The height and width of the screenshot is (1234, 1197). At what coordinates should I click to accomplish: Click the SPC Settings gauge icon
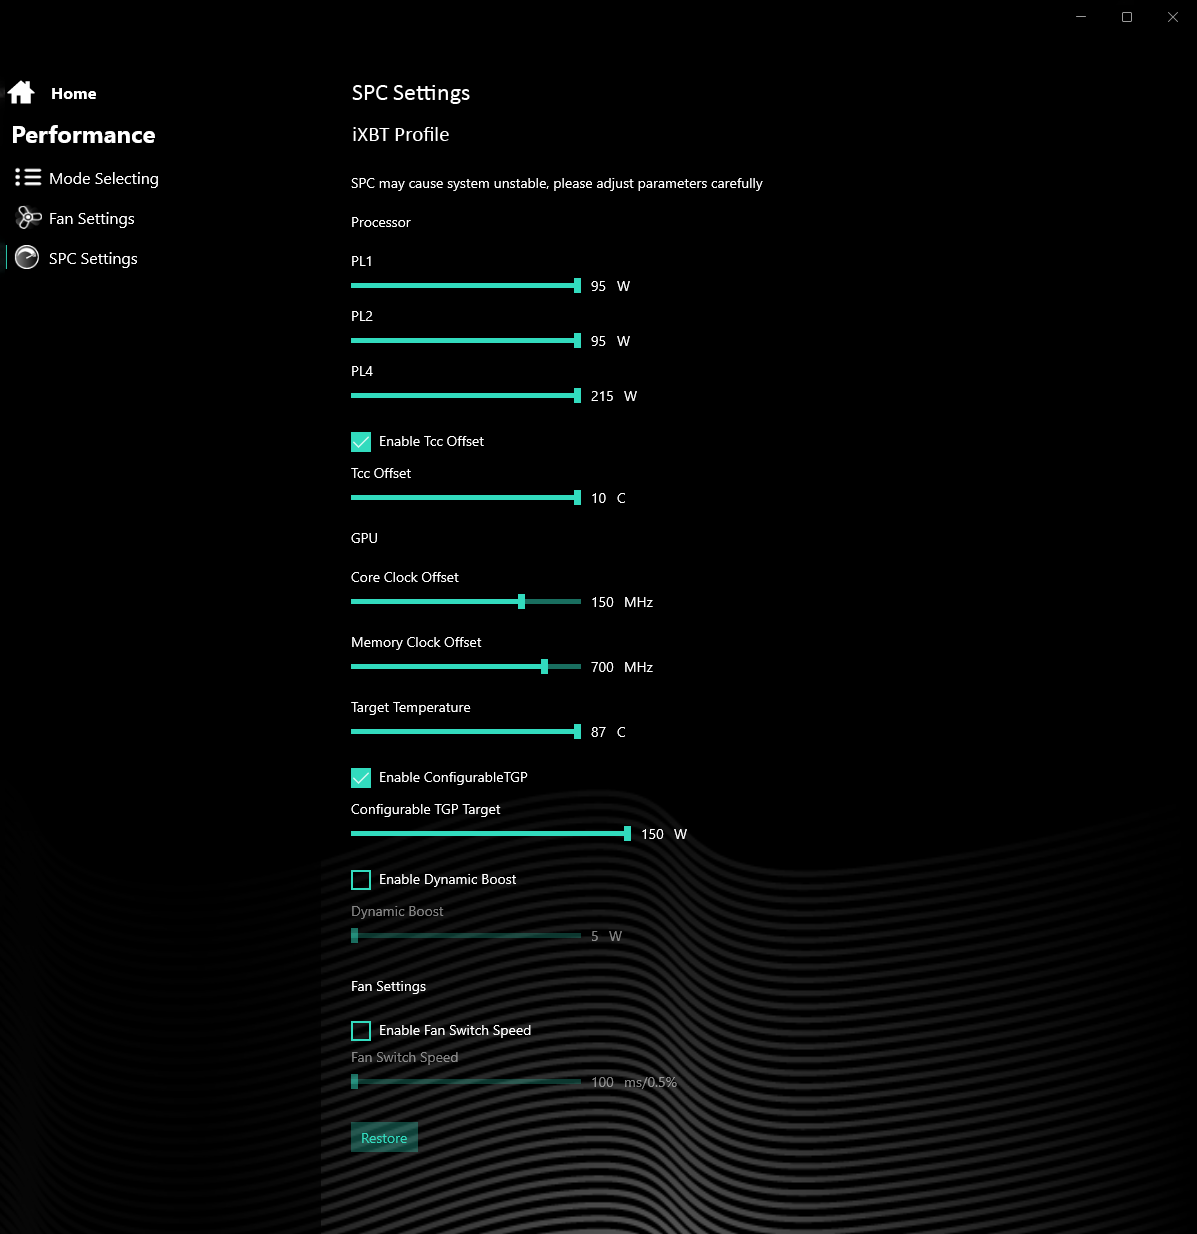[27, 258]
